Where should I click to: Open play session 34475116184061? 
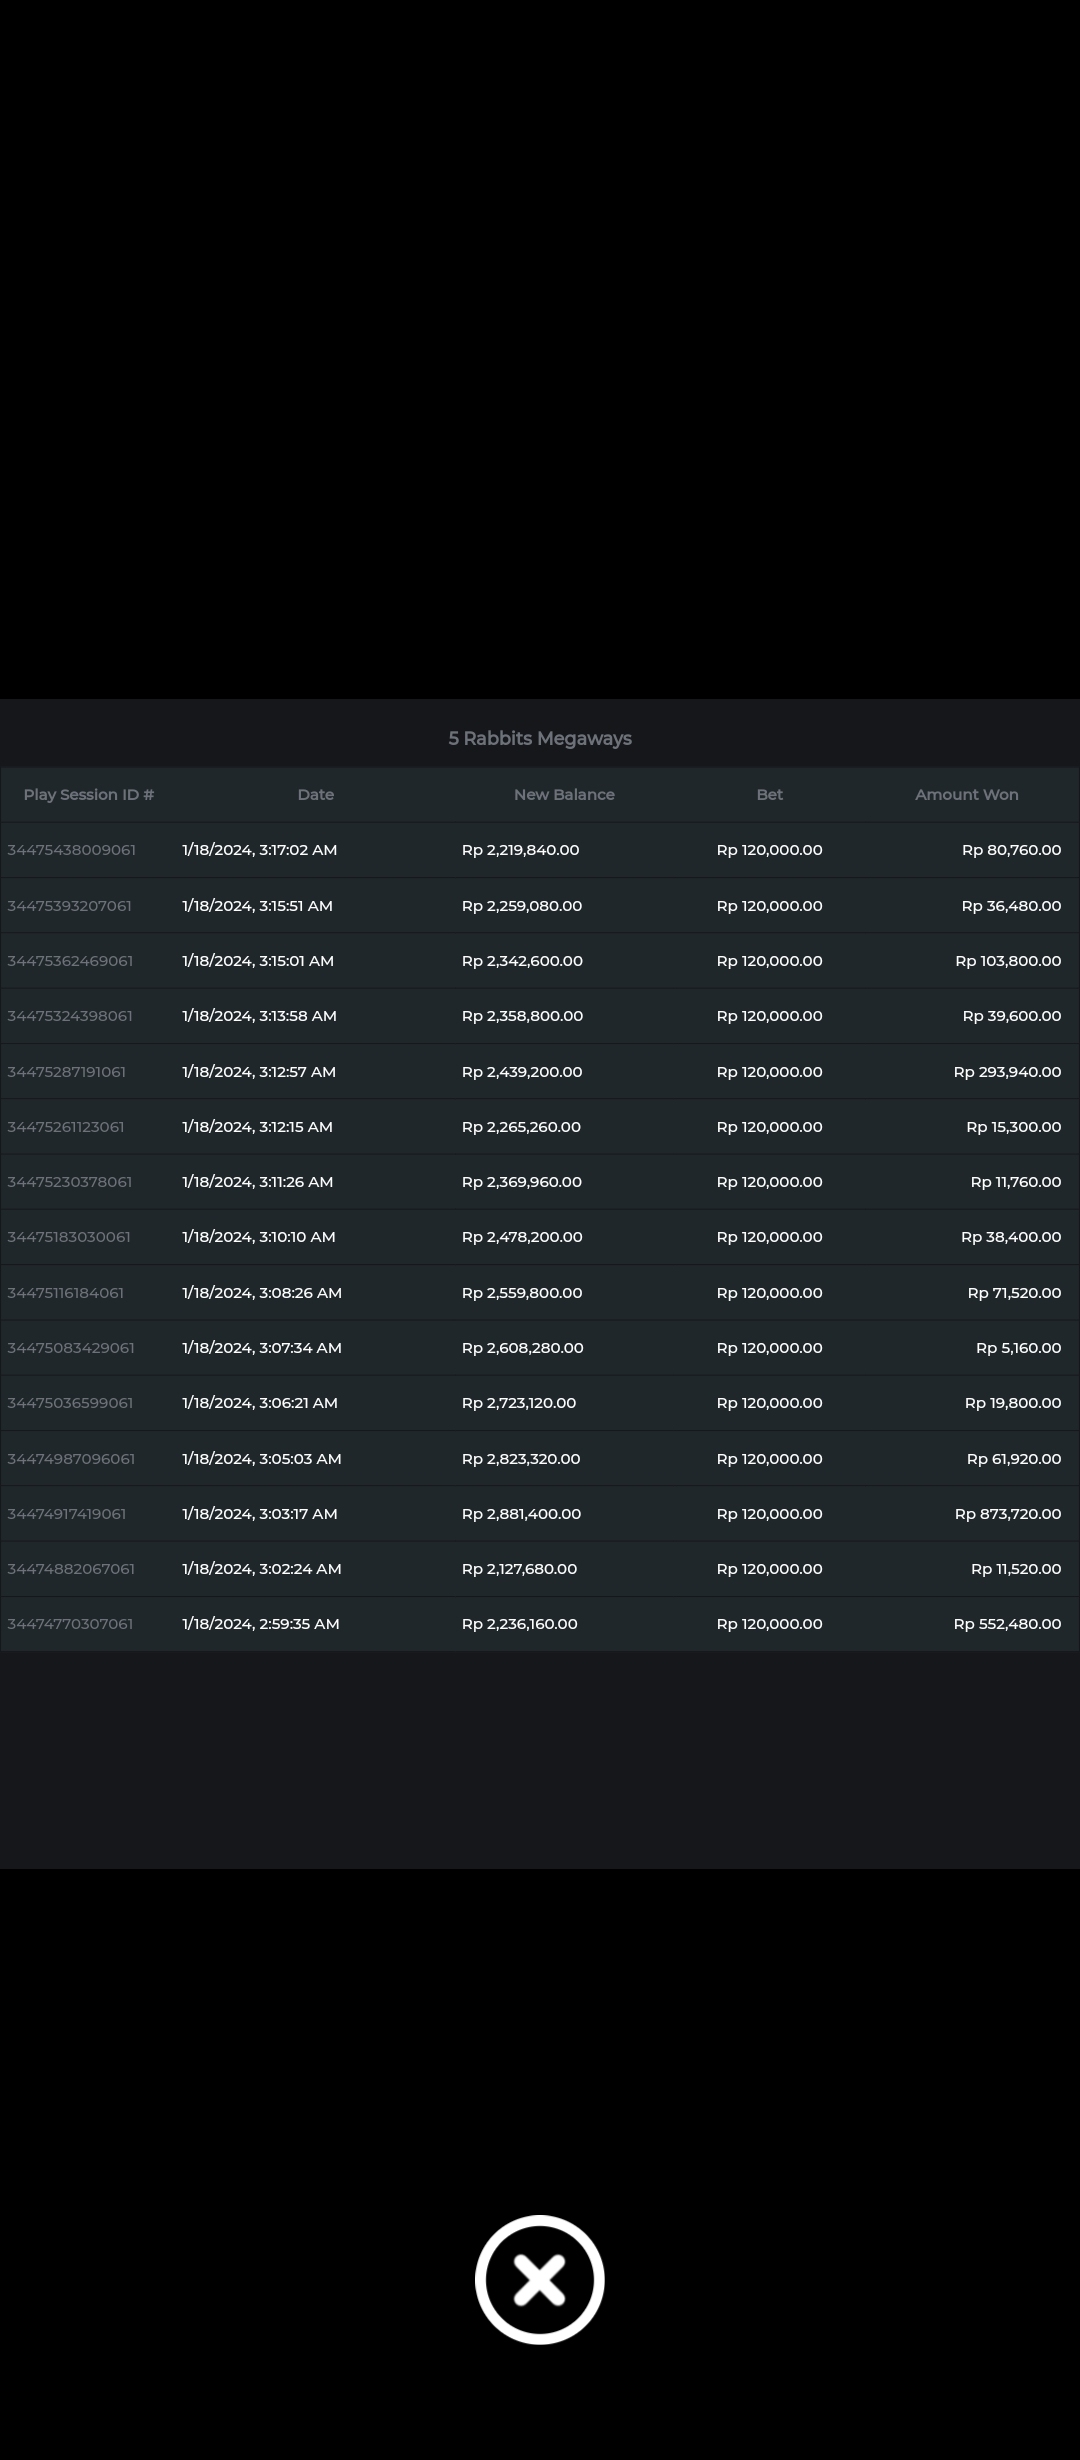[66, 1293]
